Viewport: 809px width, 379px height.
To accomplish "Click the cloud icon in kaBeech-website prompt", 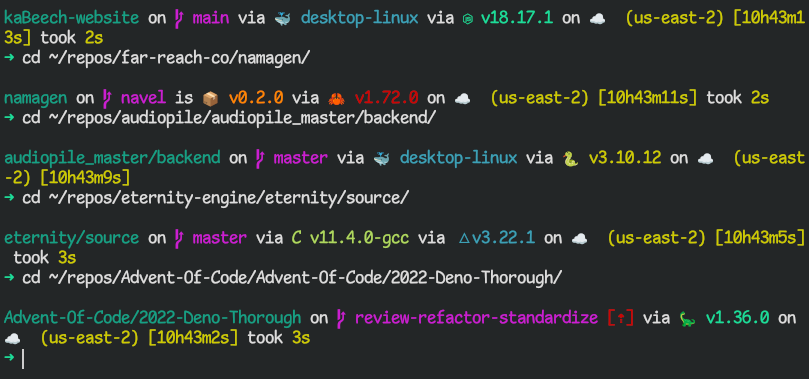I will point(597,20).
